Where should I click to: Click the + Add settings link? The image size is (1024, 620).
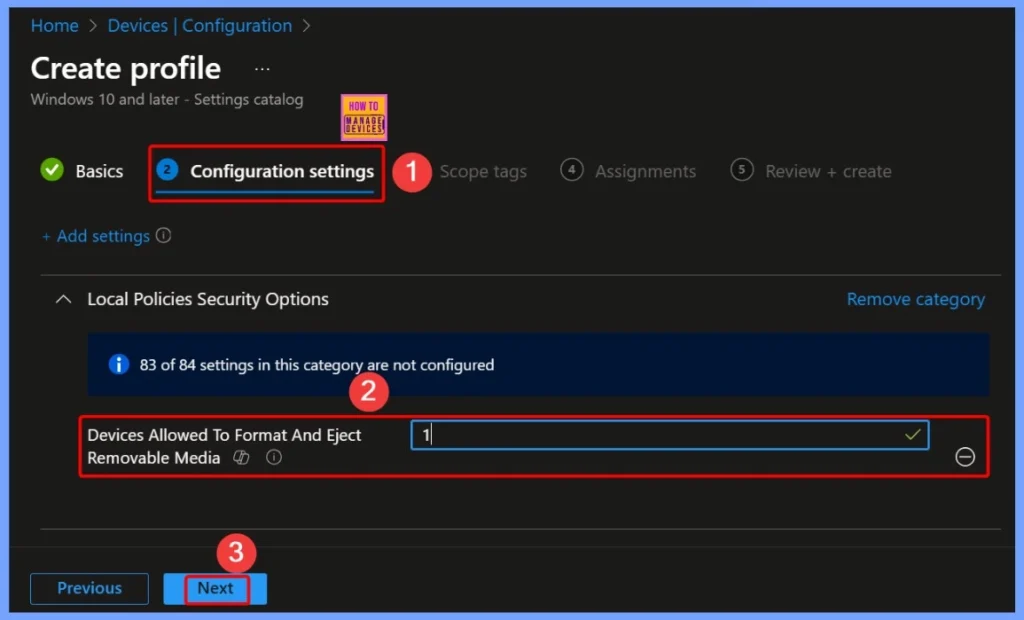(x=95, y=236)
